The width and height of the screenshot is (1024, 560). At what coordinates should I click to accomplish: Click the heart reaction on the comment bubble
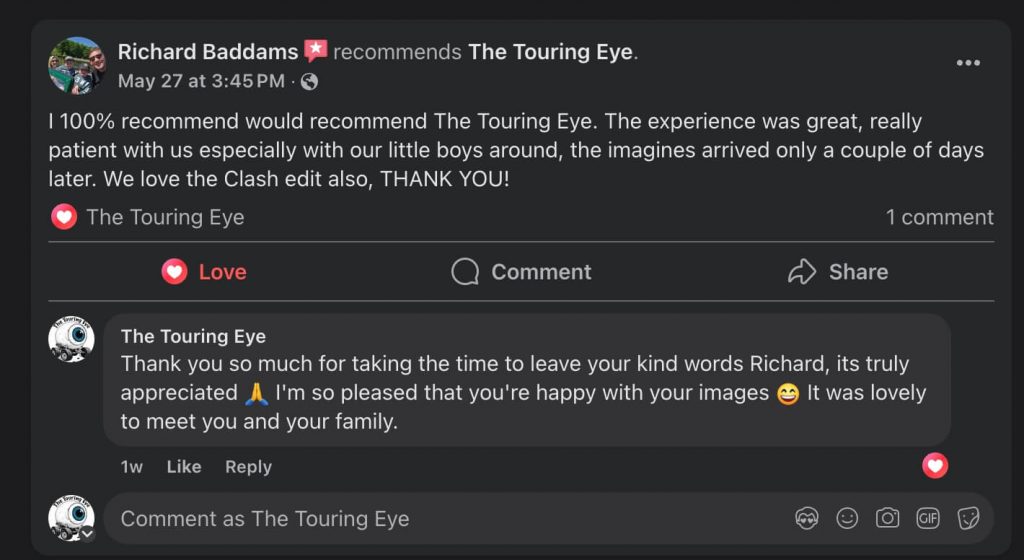click(935, 465)
